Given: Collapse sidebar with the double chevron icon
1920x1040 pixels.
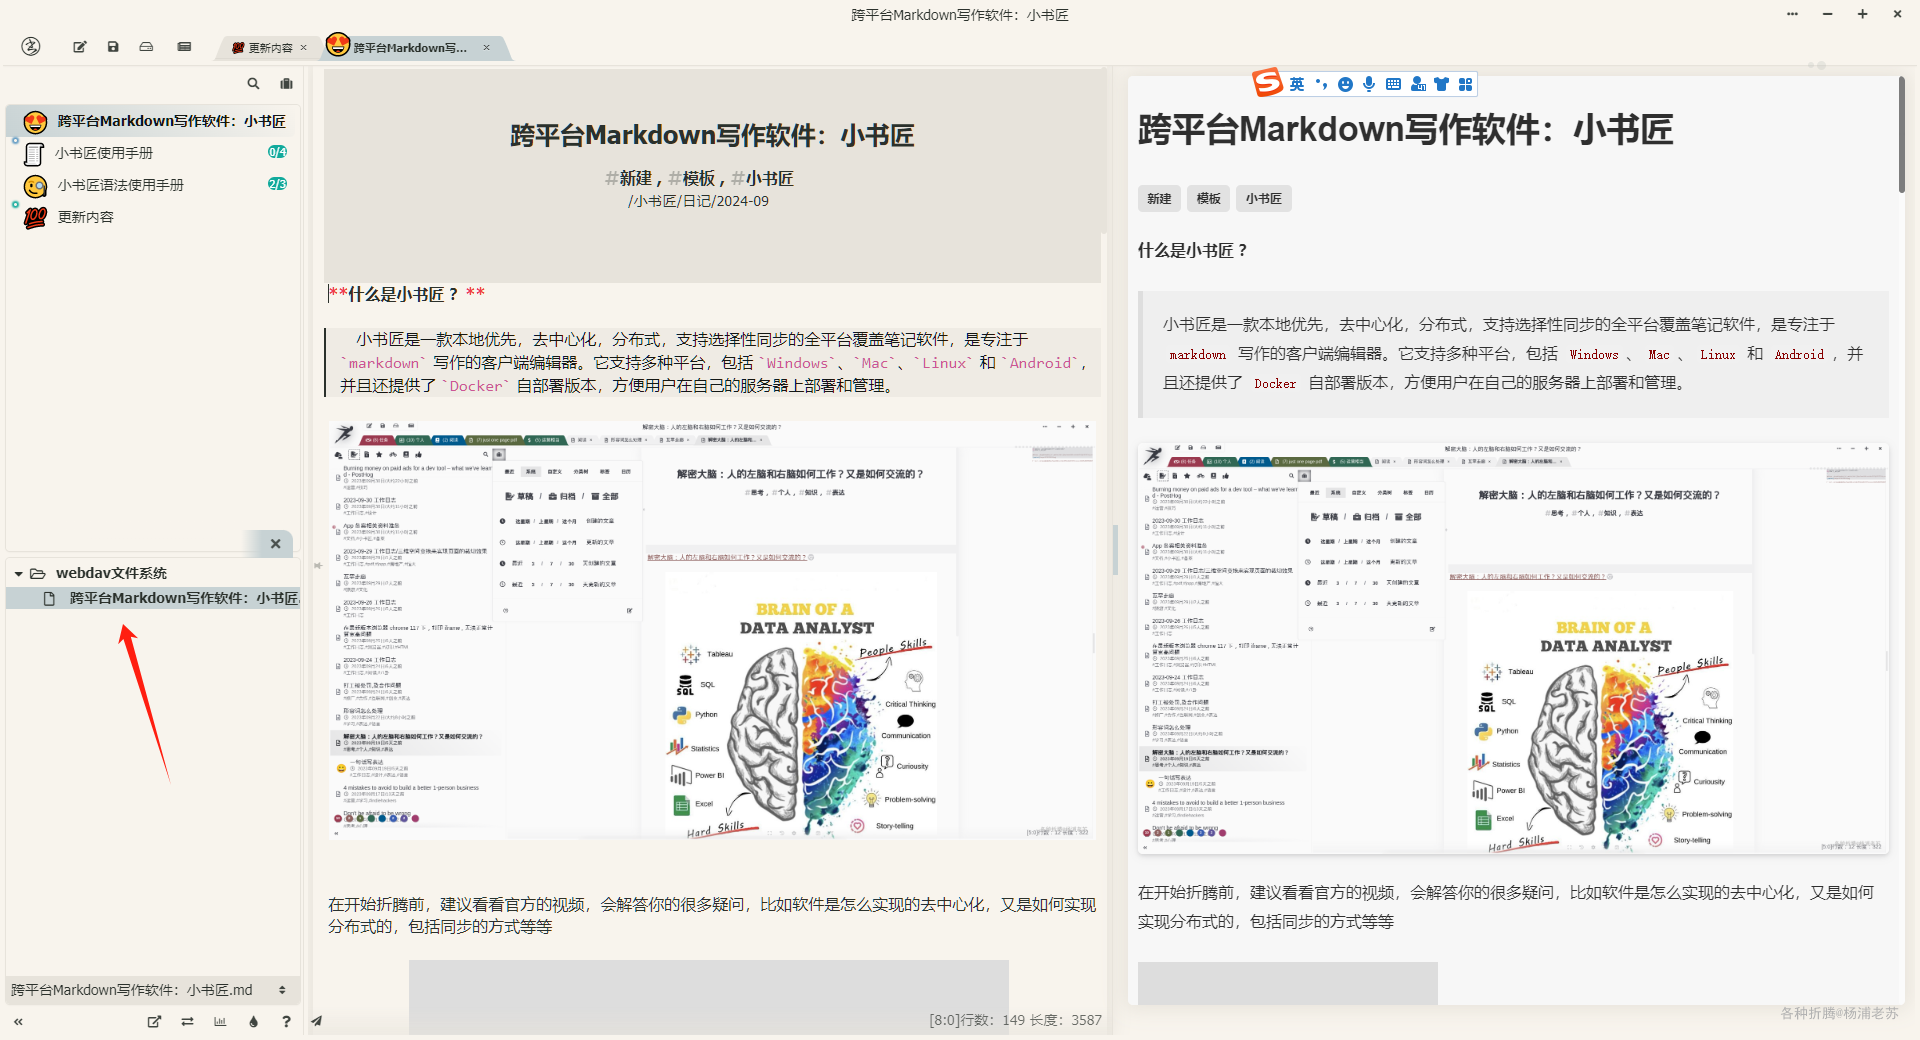Looking at the screenshot, I should tap(18, 1021).
